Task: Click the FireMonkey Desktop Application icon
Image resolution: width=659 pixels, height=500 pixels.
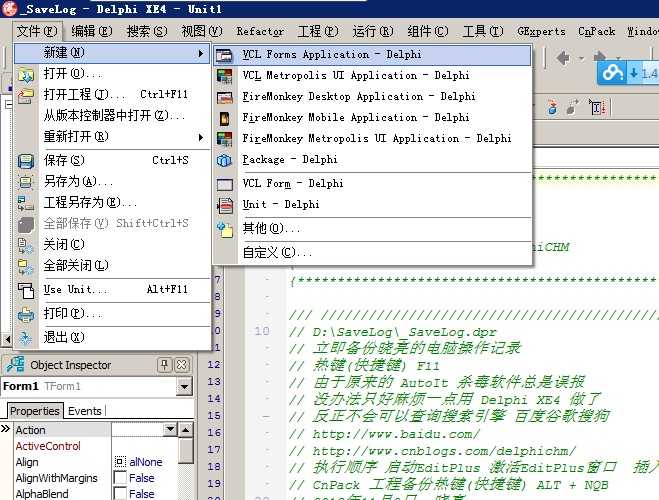Action: tap(224, 97)
